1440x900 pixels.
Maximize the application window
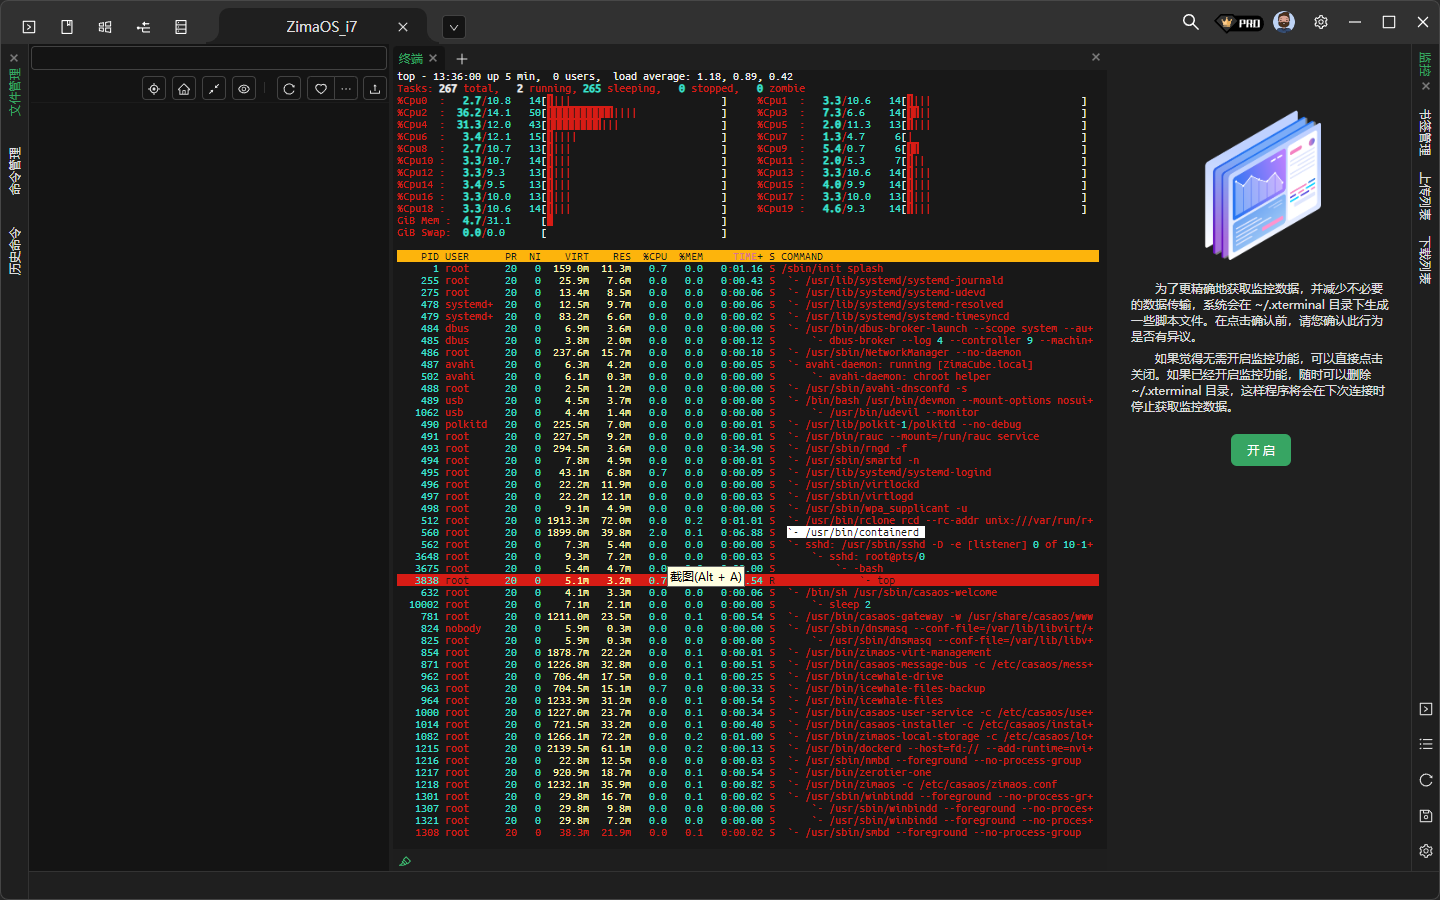point(1389,22)
